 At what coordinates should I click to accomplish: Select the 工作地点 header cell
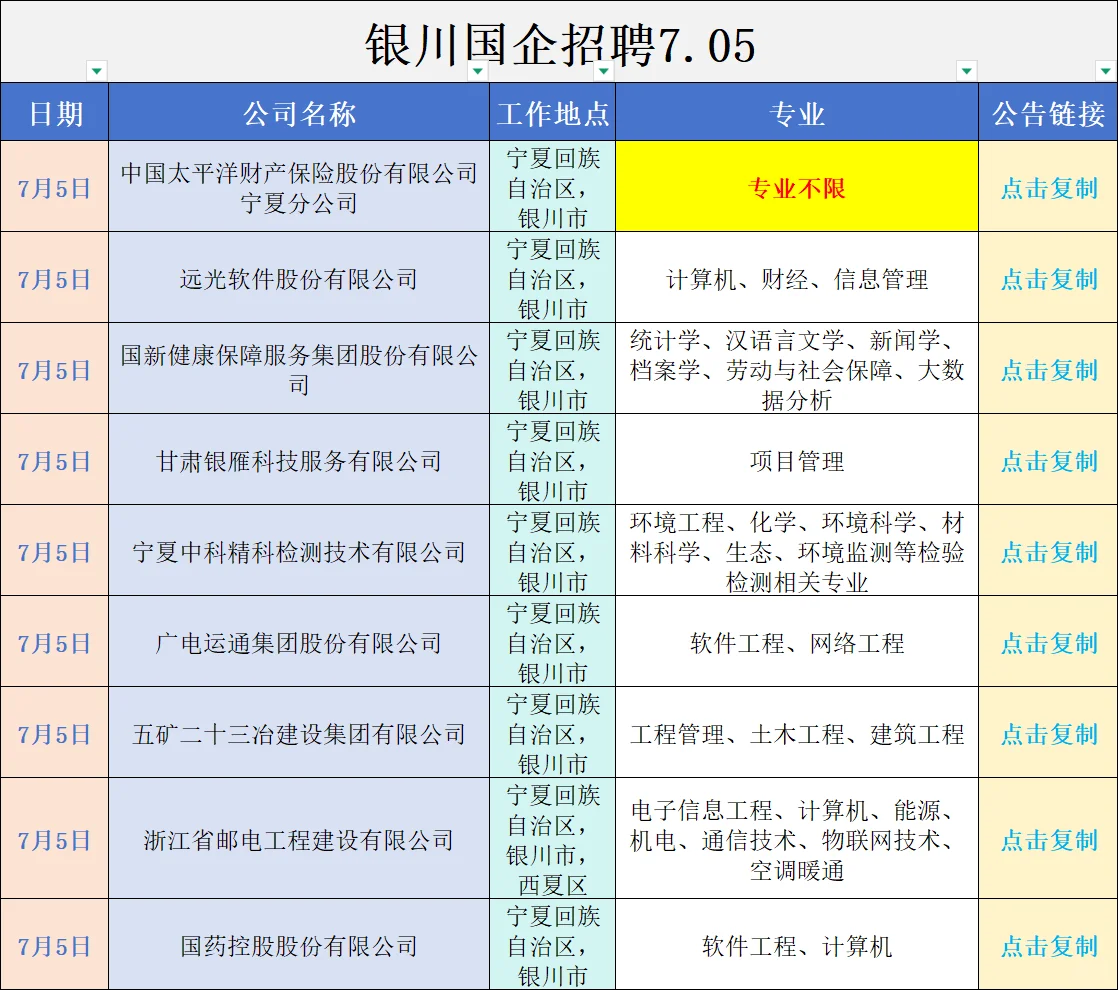tap(553, 112)
